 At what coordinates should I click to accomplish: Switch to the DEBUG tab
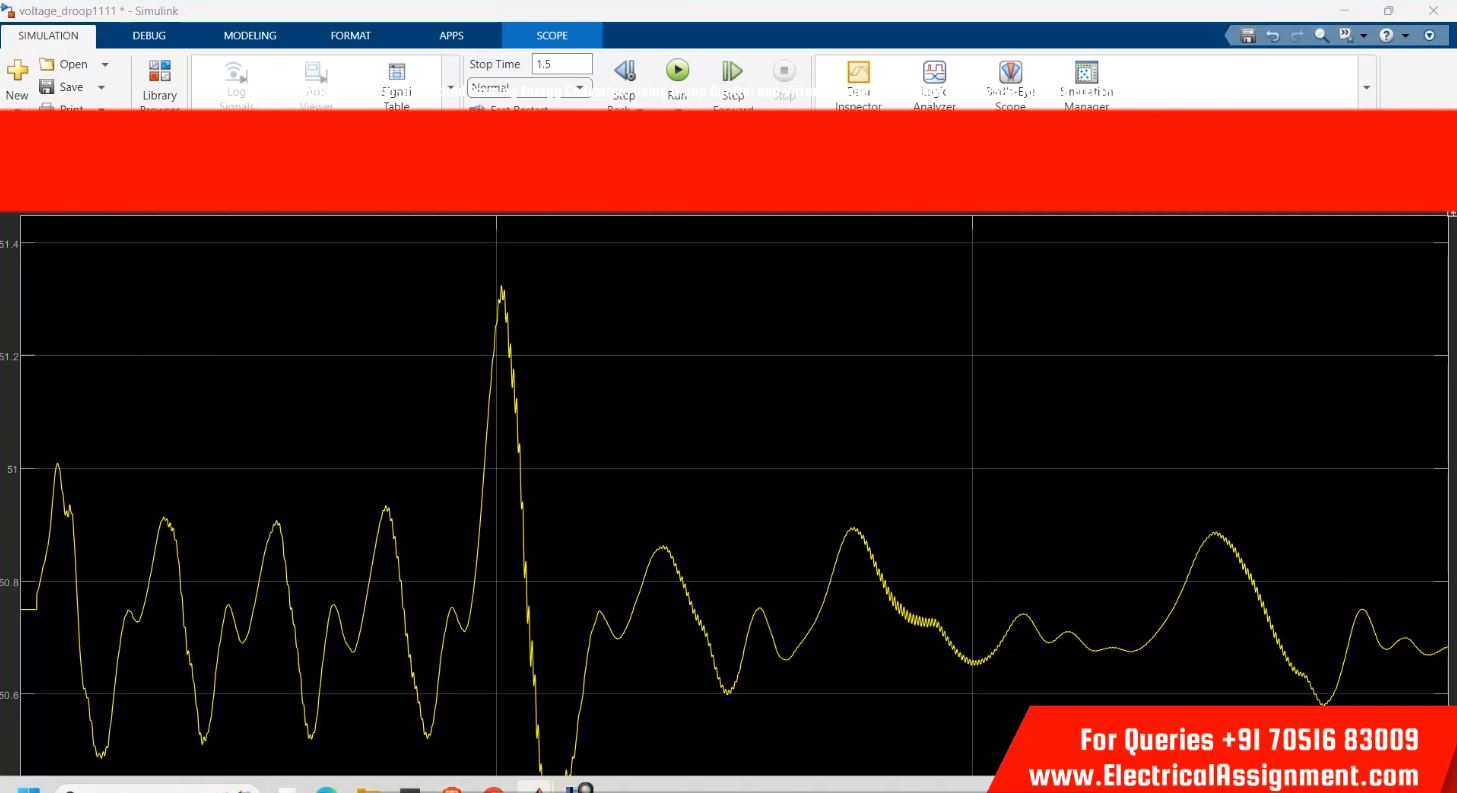(149, 36)
